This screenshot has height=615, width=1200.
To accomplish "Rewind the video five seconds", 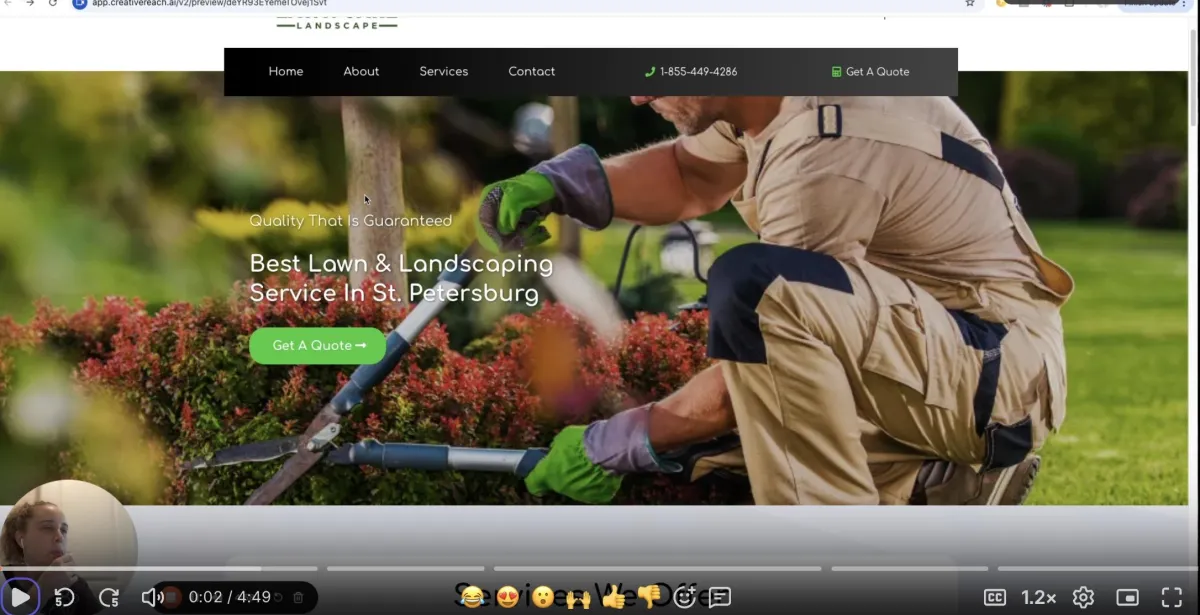I will pos(64,598).
